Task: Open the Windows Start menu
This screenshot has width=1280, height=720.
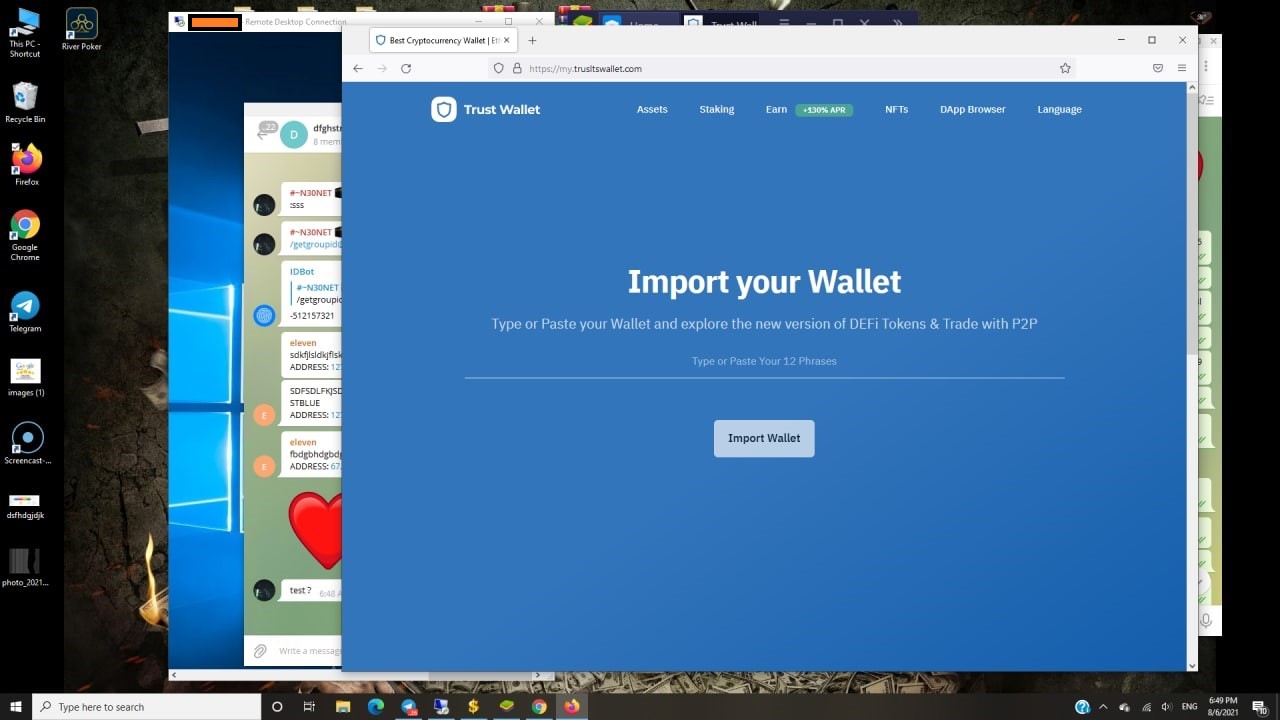Action: pyautogui.click(x=16, y=707)
